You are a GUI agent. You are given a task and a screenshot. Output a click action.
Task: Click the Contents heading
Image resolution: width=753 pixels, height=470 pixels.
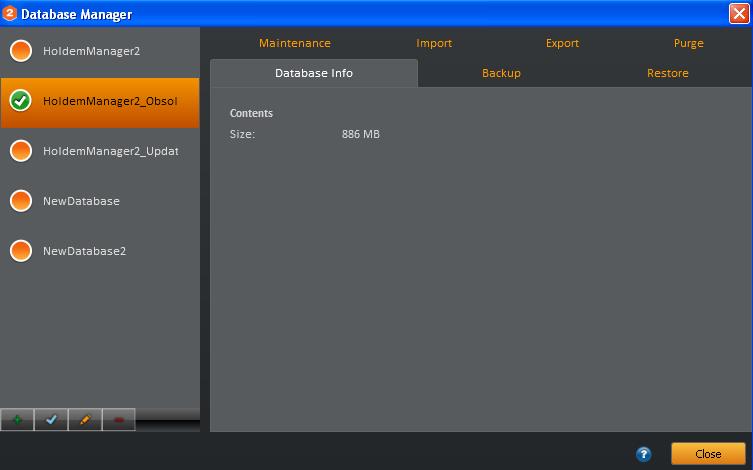pyautogui.click(x=251, y=113)
